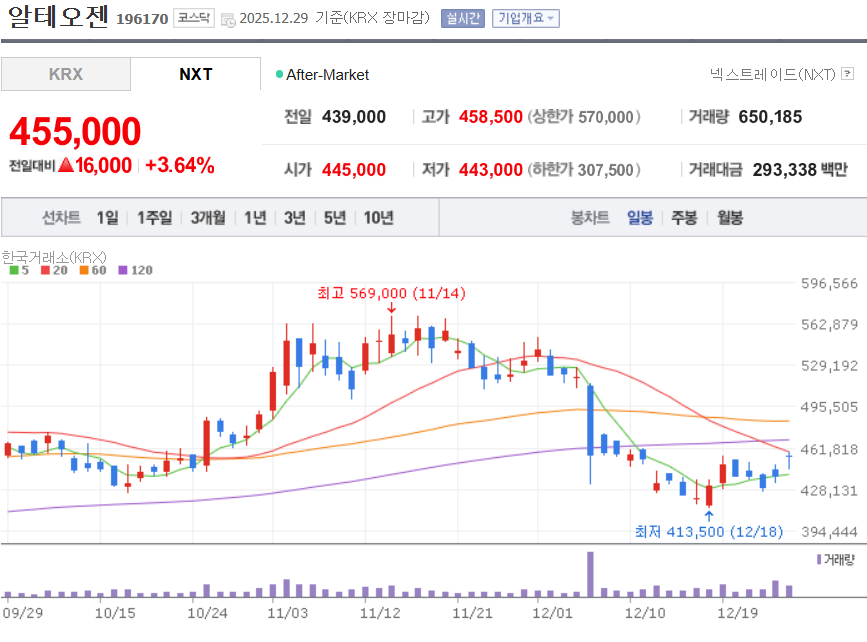Image resolution: width=867 pixels, height=642 pixels.
Task: Click the purple 120-day moving average swatch
Action: tap(123, 270)
